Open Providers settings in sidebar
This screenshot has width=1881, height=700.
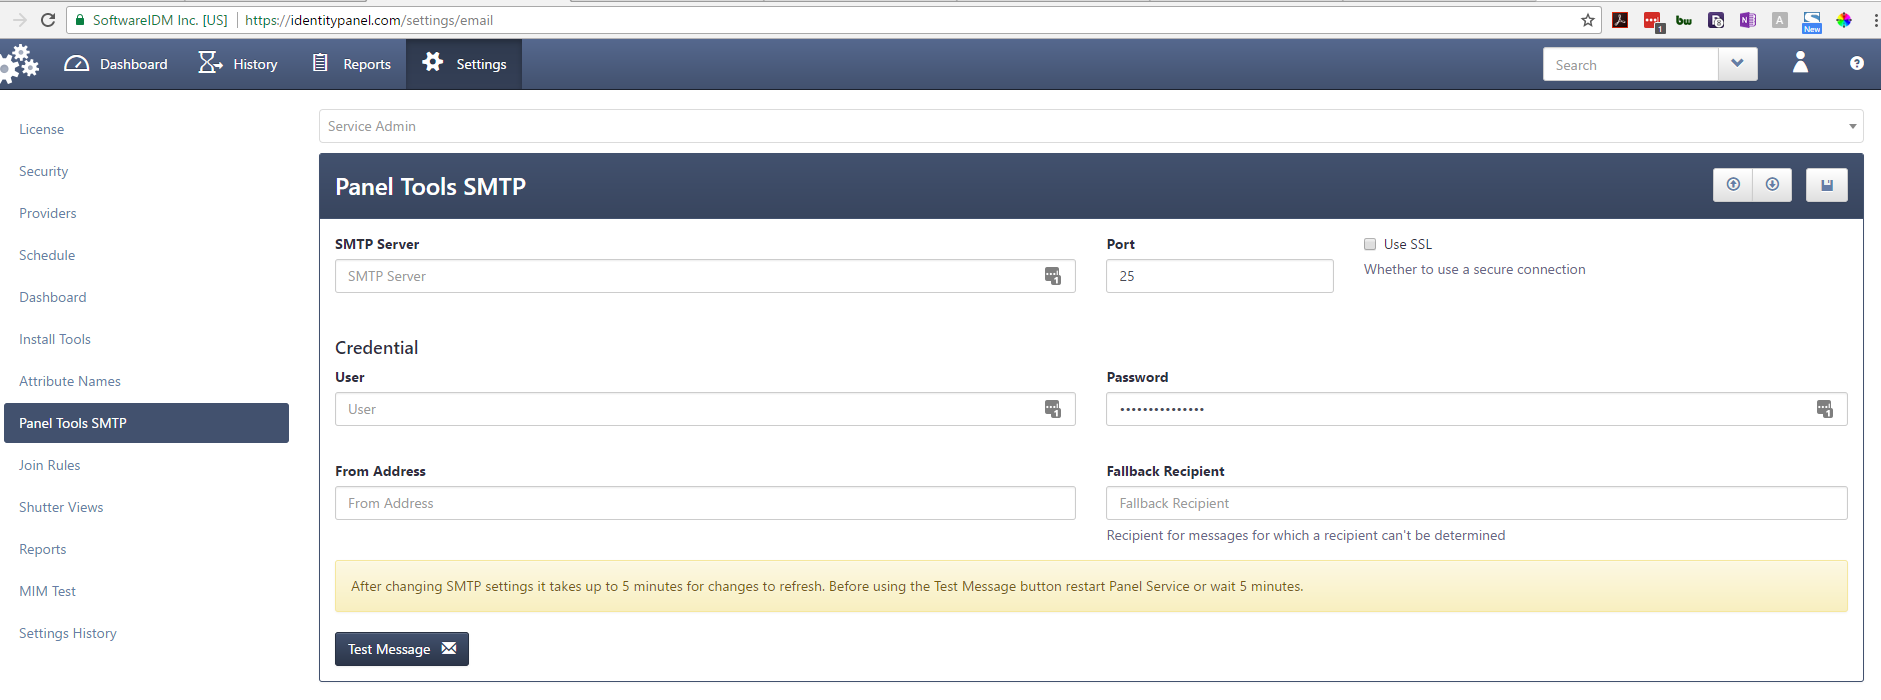click(x=48, y=213)
